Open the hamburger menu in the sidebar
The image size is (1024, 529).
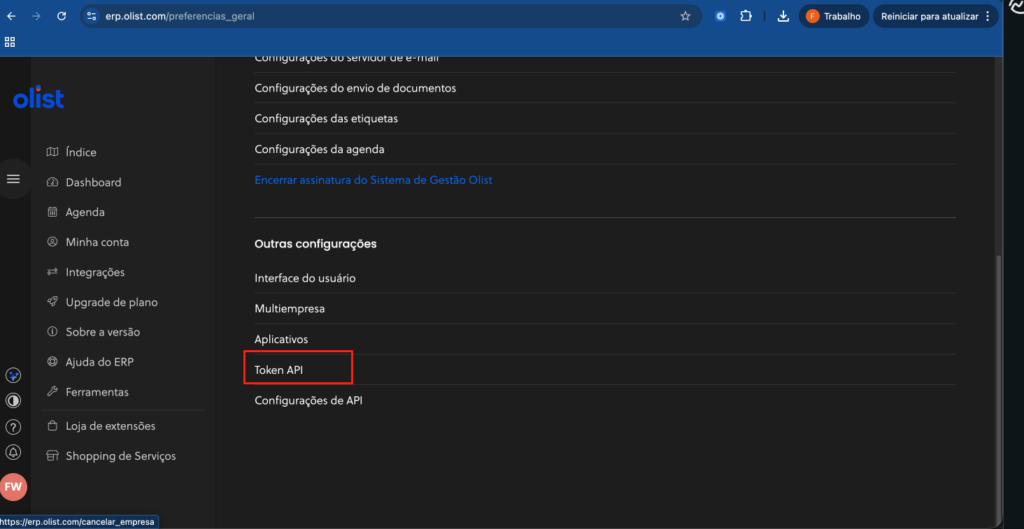tap(13, 179)
